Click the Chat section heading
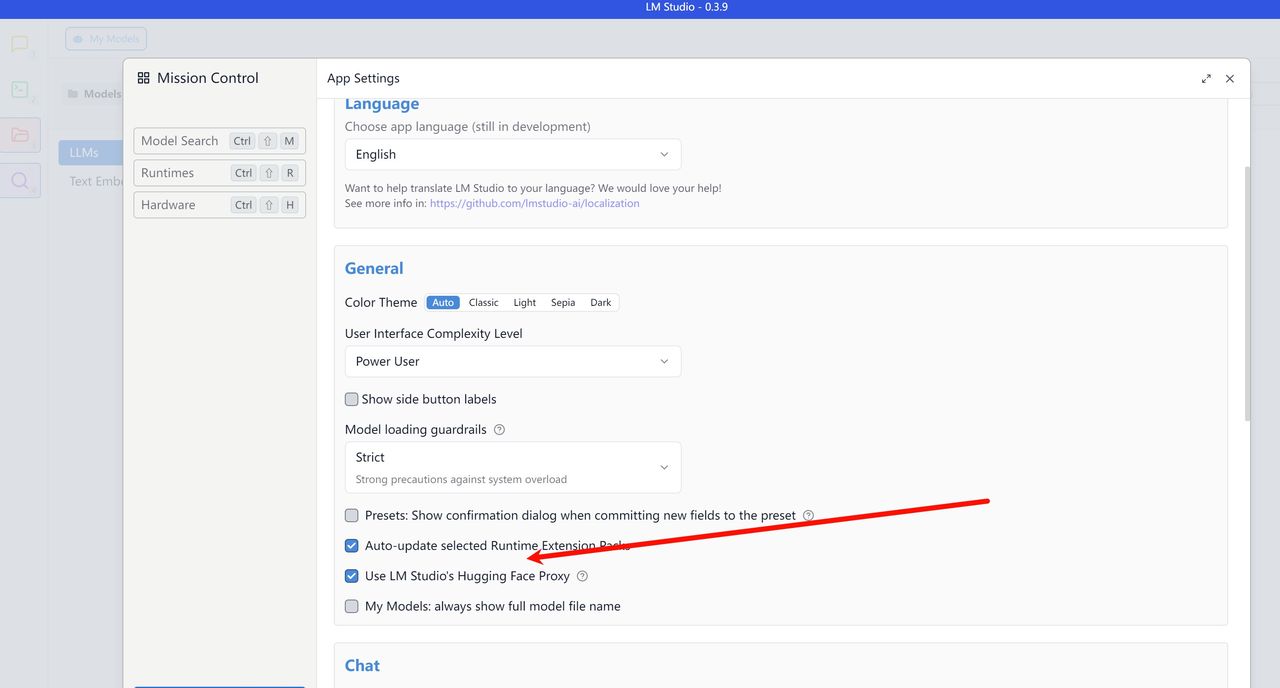Viewport: 1280px width, 688px height. click(362, 665)
